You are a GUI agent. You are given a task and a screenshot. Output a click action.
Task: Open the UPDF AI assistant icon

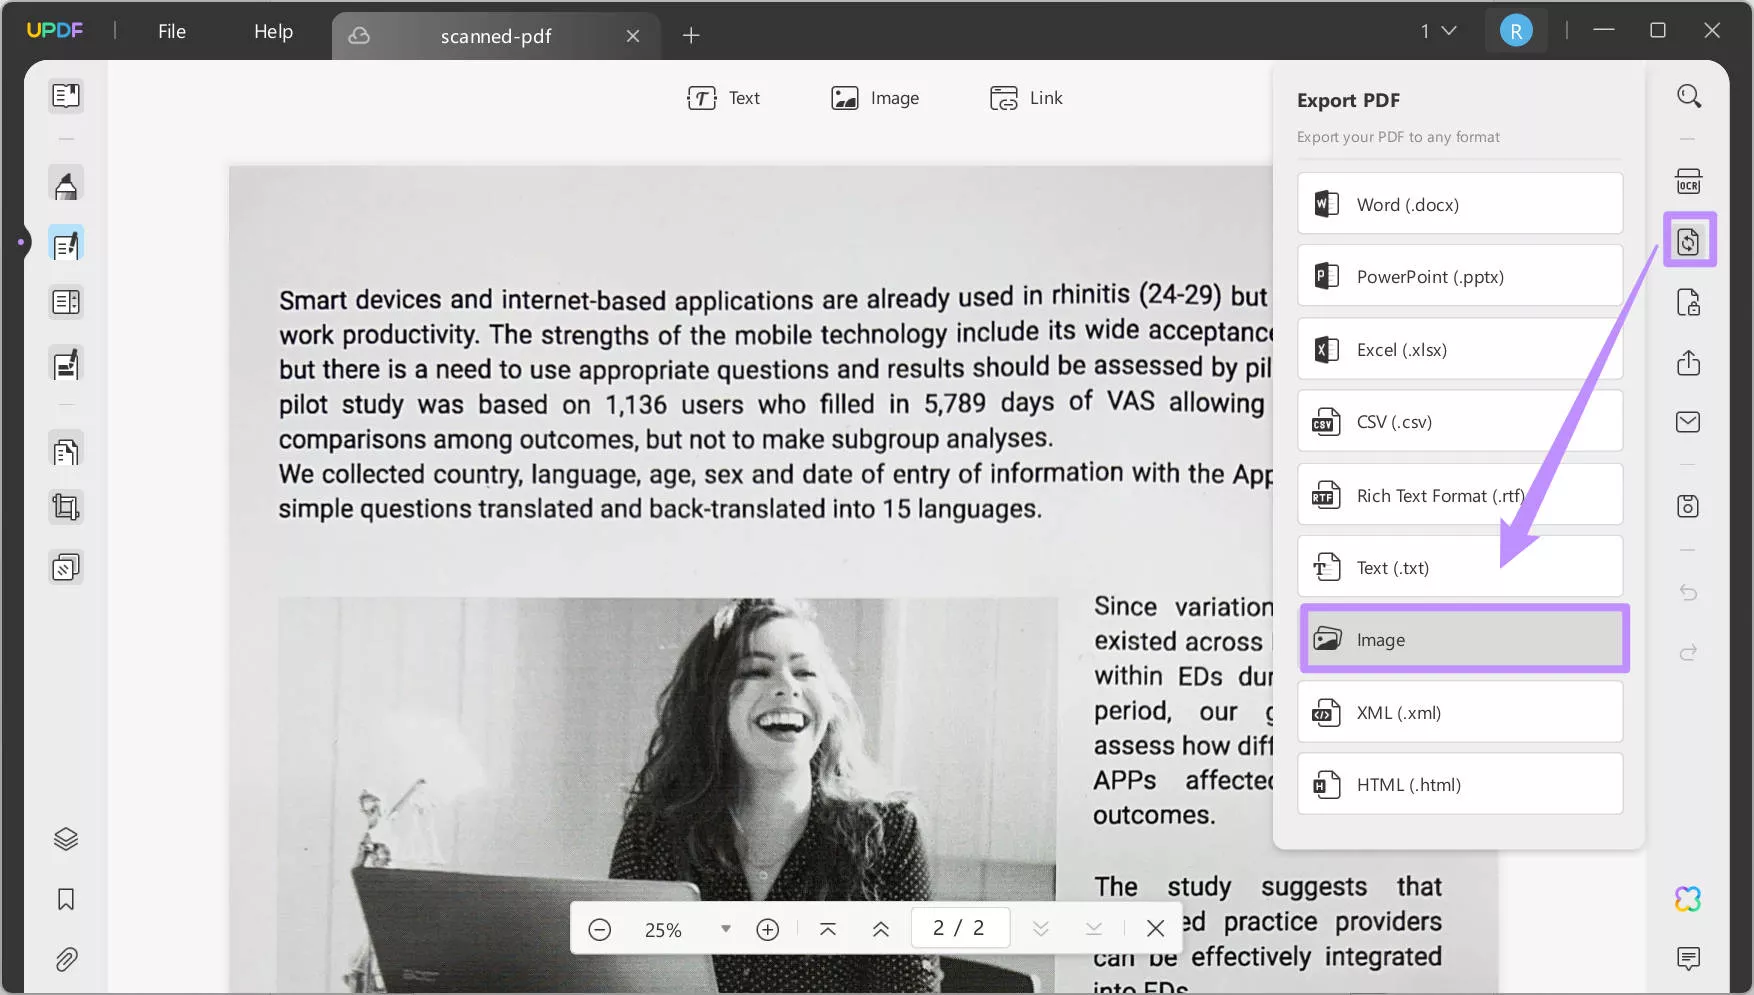tap(1689, 899)
